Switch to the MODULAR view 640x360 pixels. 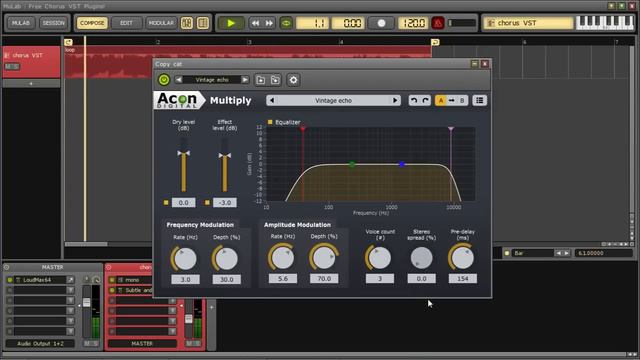point(161,23)
